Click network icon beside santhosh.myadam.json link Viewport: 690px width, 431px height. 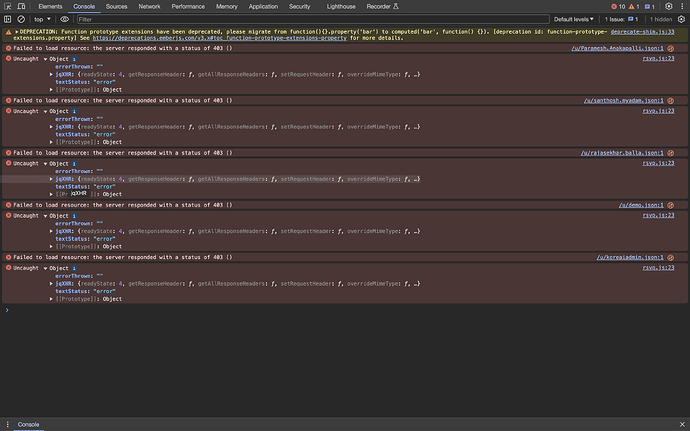tap(670, 101)
